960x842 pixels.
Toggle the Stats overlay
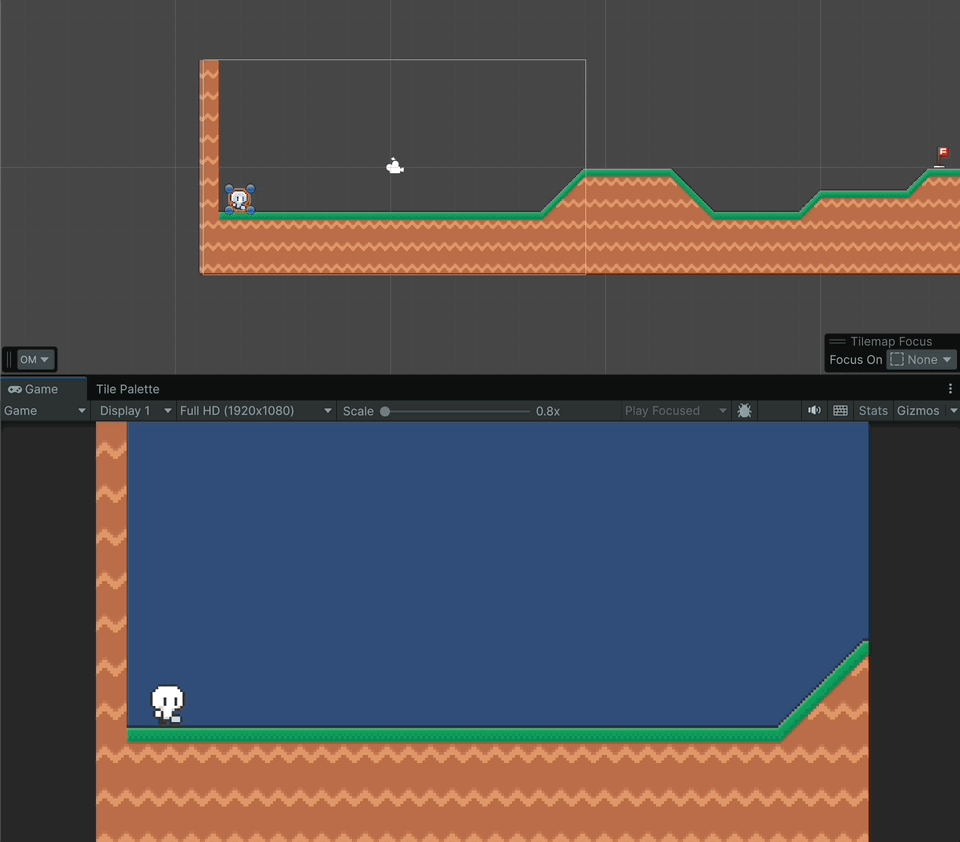(873, 411)
